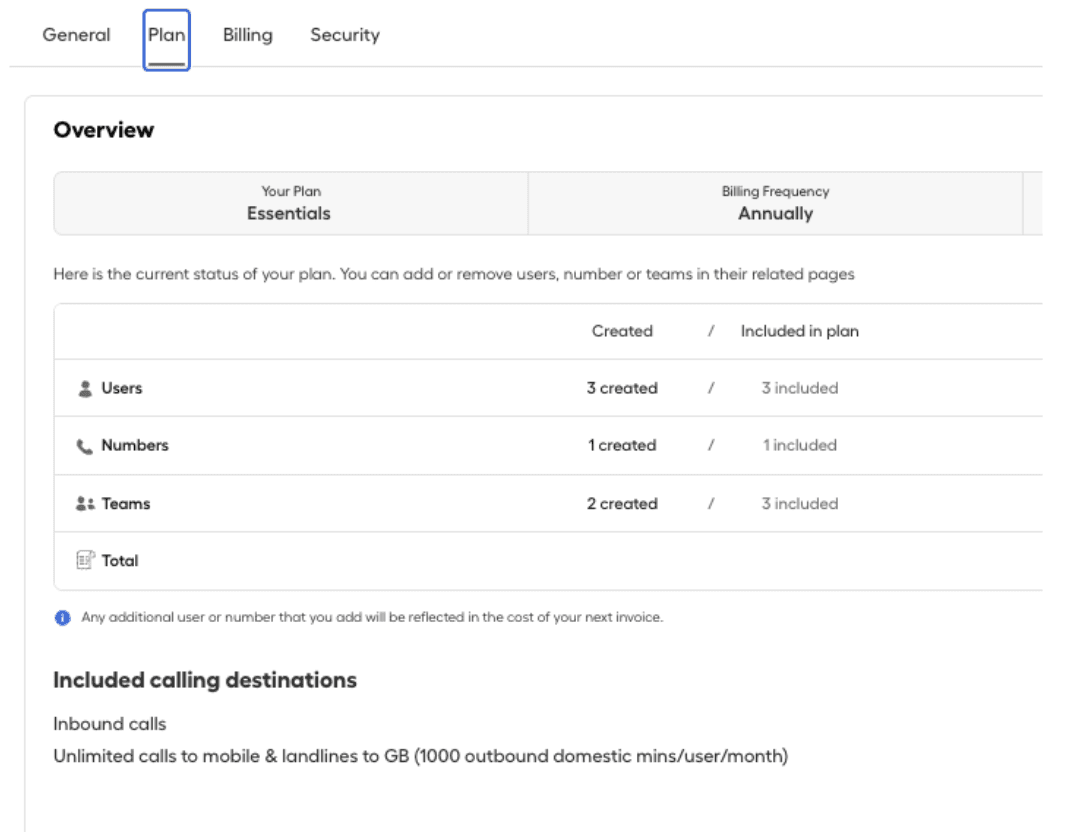Switch to the General tab
Screen dimensions: 1086x840
point(76,35)
